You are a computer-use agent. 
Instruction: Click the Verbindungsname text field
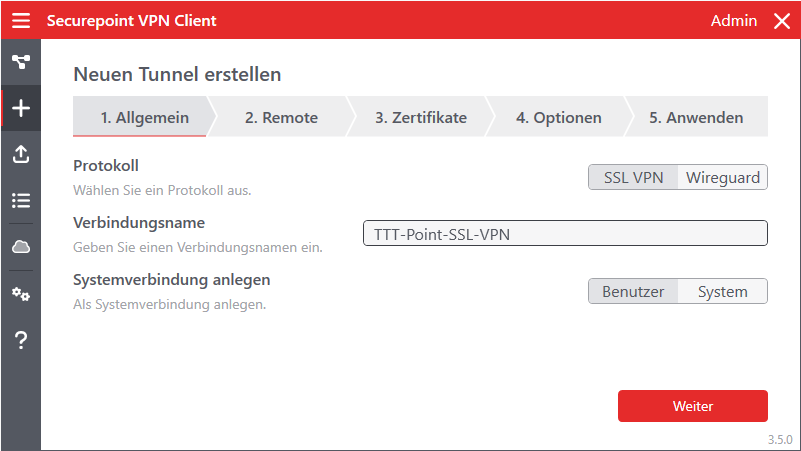(564, 234)
